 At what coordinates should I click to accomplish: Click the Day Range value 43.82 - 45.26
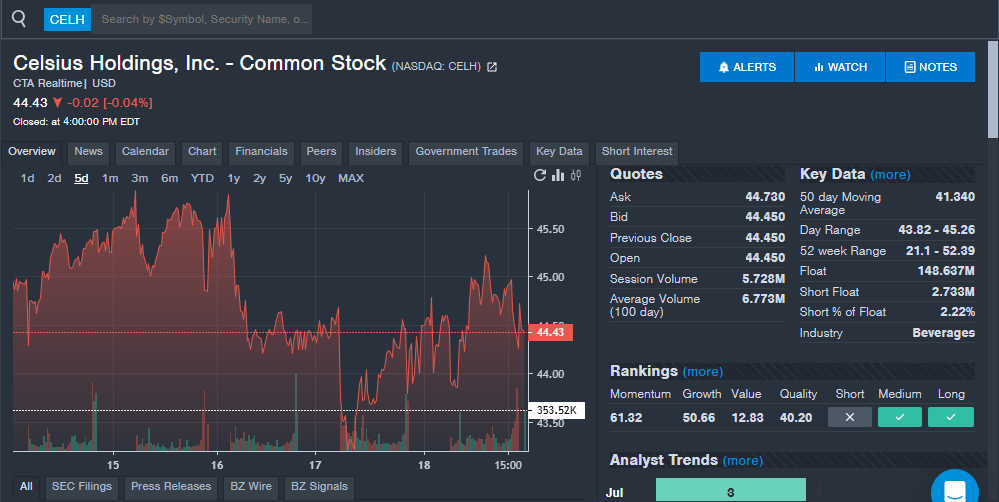pos(937,230)
